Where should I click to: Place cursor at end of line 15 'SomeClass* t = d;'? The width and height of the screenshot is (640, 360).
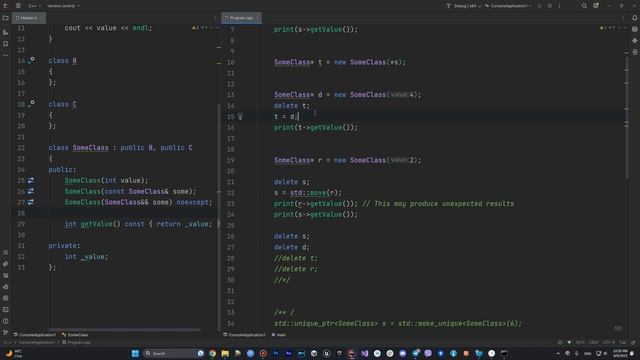click(x=299, y=117)
